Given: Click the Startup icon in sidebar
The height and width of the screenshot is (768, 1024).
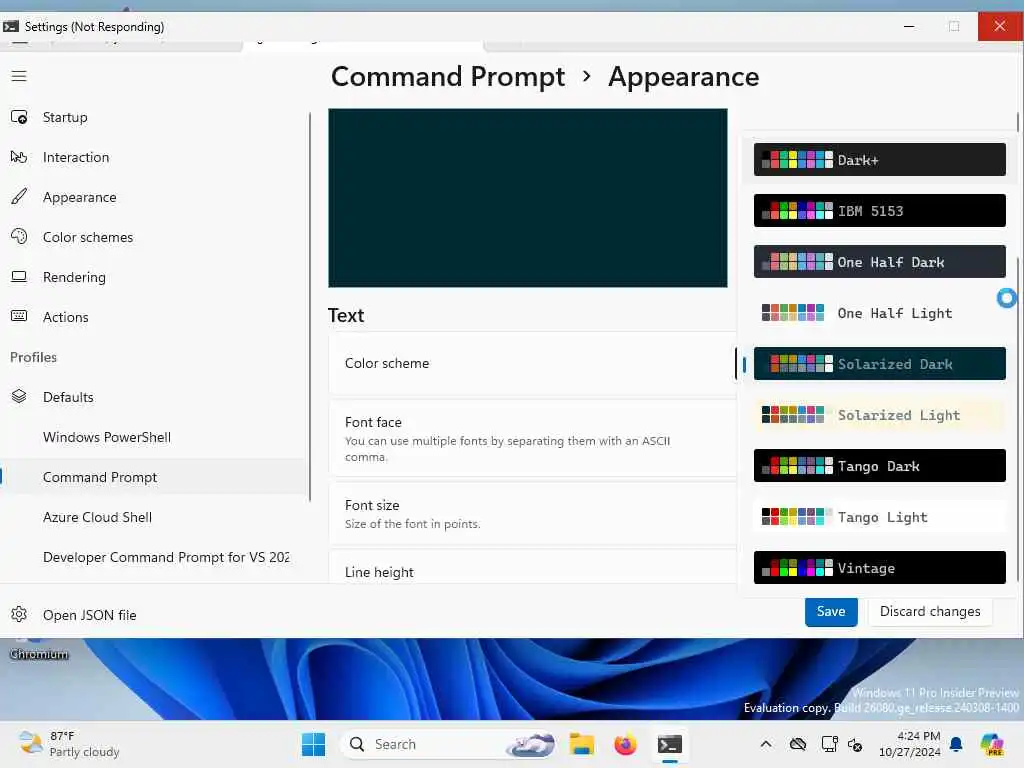Looking at the screenshot, I should click(x=19, y=117).
